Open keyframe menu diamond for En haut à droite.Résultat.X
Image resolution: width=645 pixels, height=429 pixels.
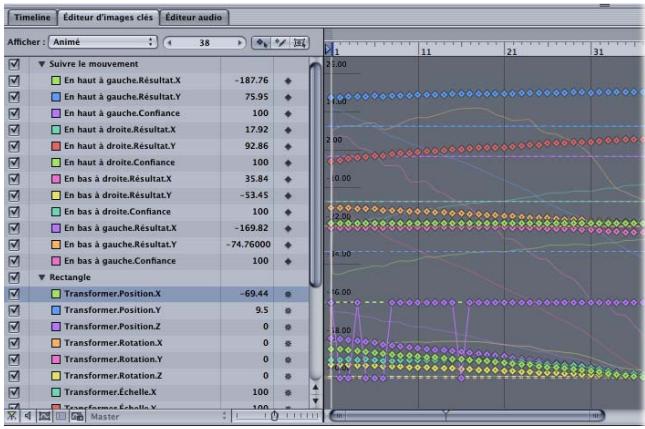pos(288,130)
